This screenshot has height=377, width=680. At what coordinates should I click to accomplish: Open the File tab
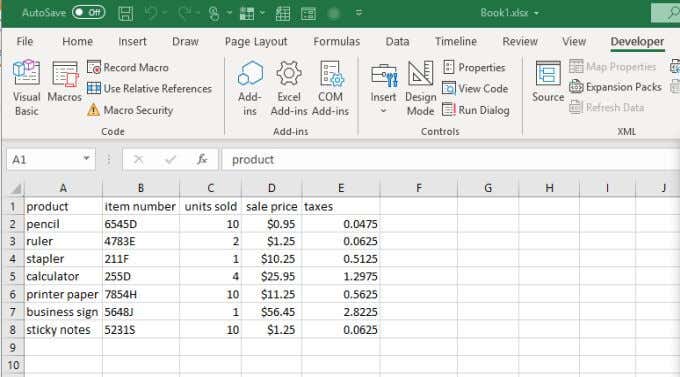click(x=25, y=41)
